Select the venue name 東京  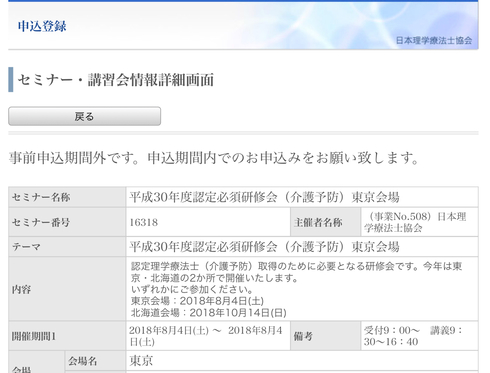(x=141, y=361)
